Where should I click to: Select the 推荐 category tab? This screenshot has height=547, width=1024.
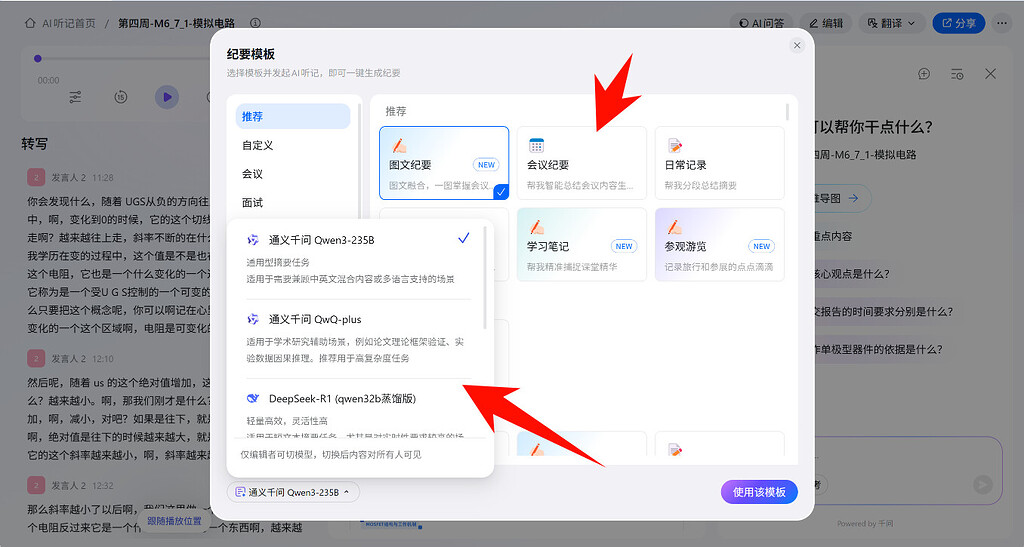point(293,116)
